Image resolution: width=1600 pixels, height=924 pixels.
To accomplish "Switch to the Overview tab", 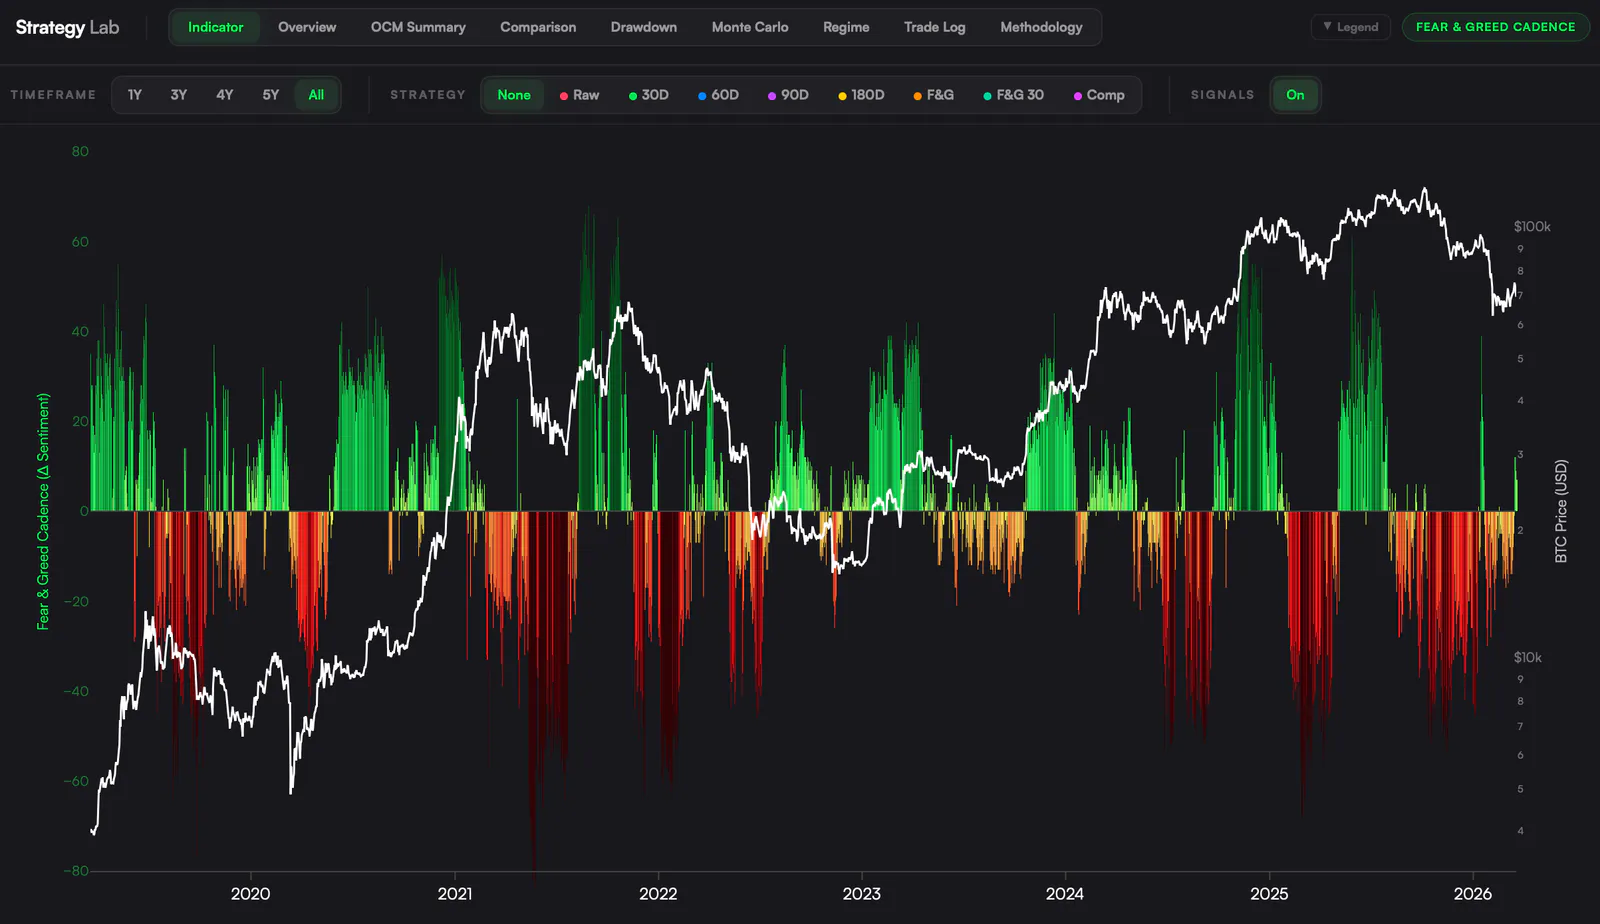I will click(x=307, y=27).
